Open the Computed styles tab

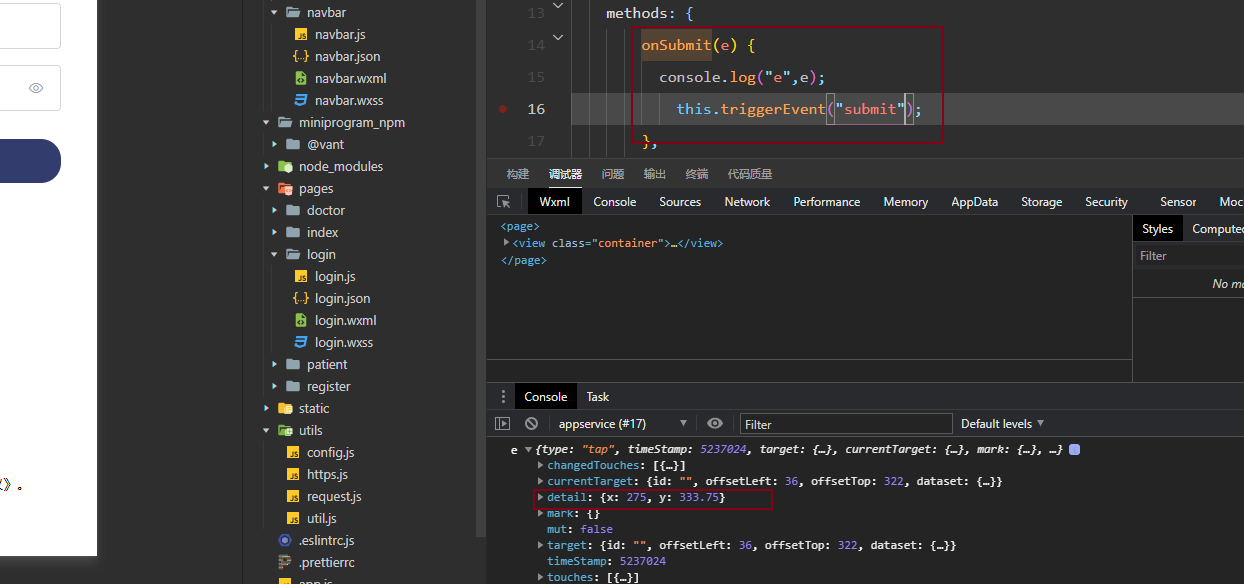[1216, 229]
